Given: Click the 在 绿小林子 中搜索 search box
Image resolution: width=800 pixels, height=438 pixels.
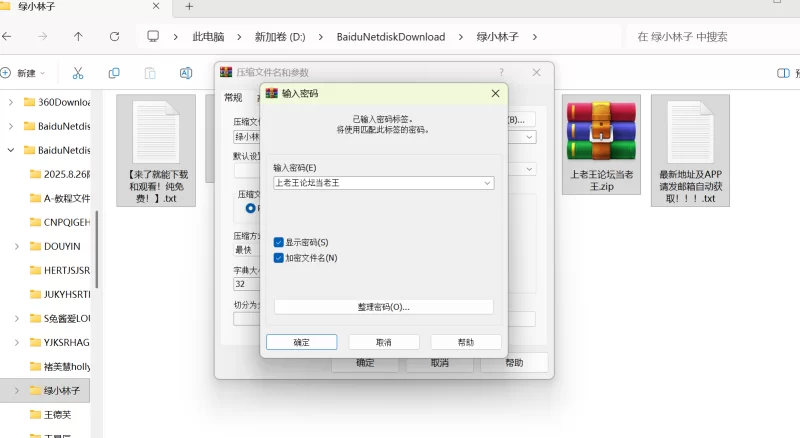Looking at the screenshot, I should pos(710,37).
